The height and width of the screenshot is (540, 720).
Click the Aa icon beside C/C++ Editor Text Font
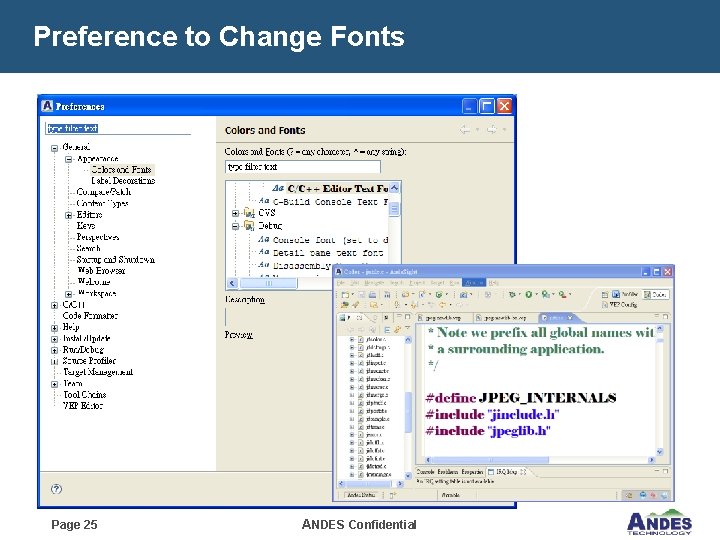tap(278, 188)
